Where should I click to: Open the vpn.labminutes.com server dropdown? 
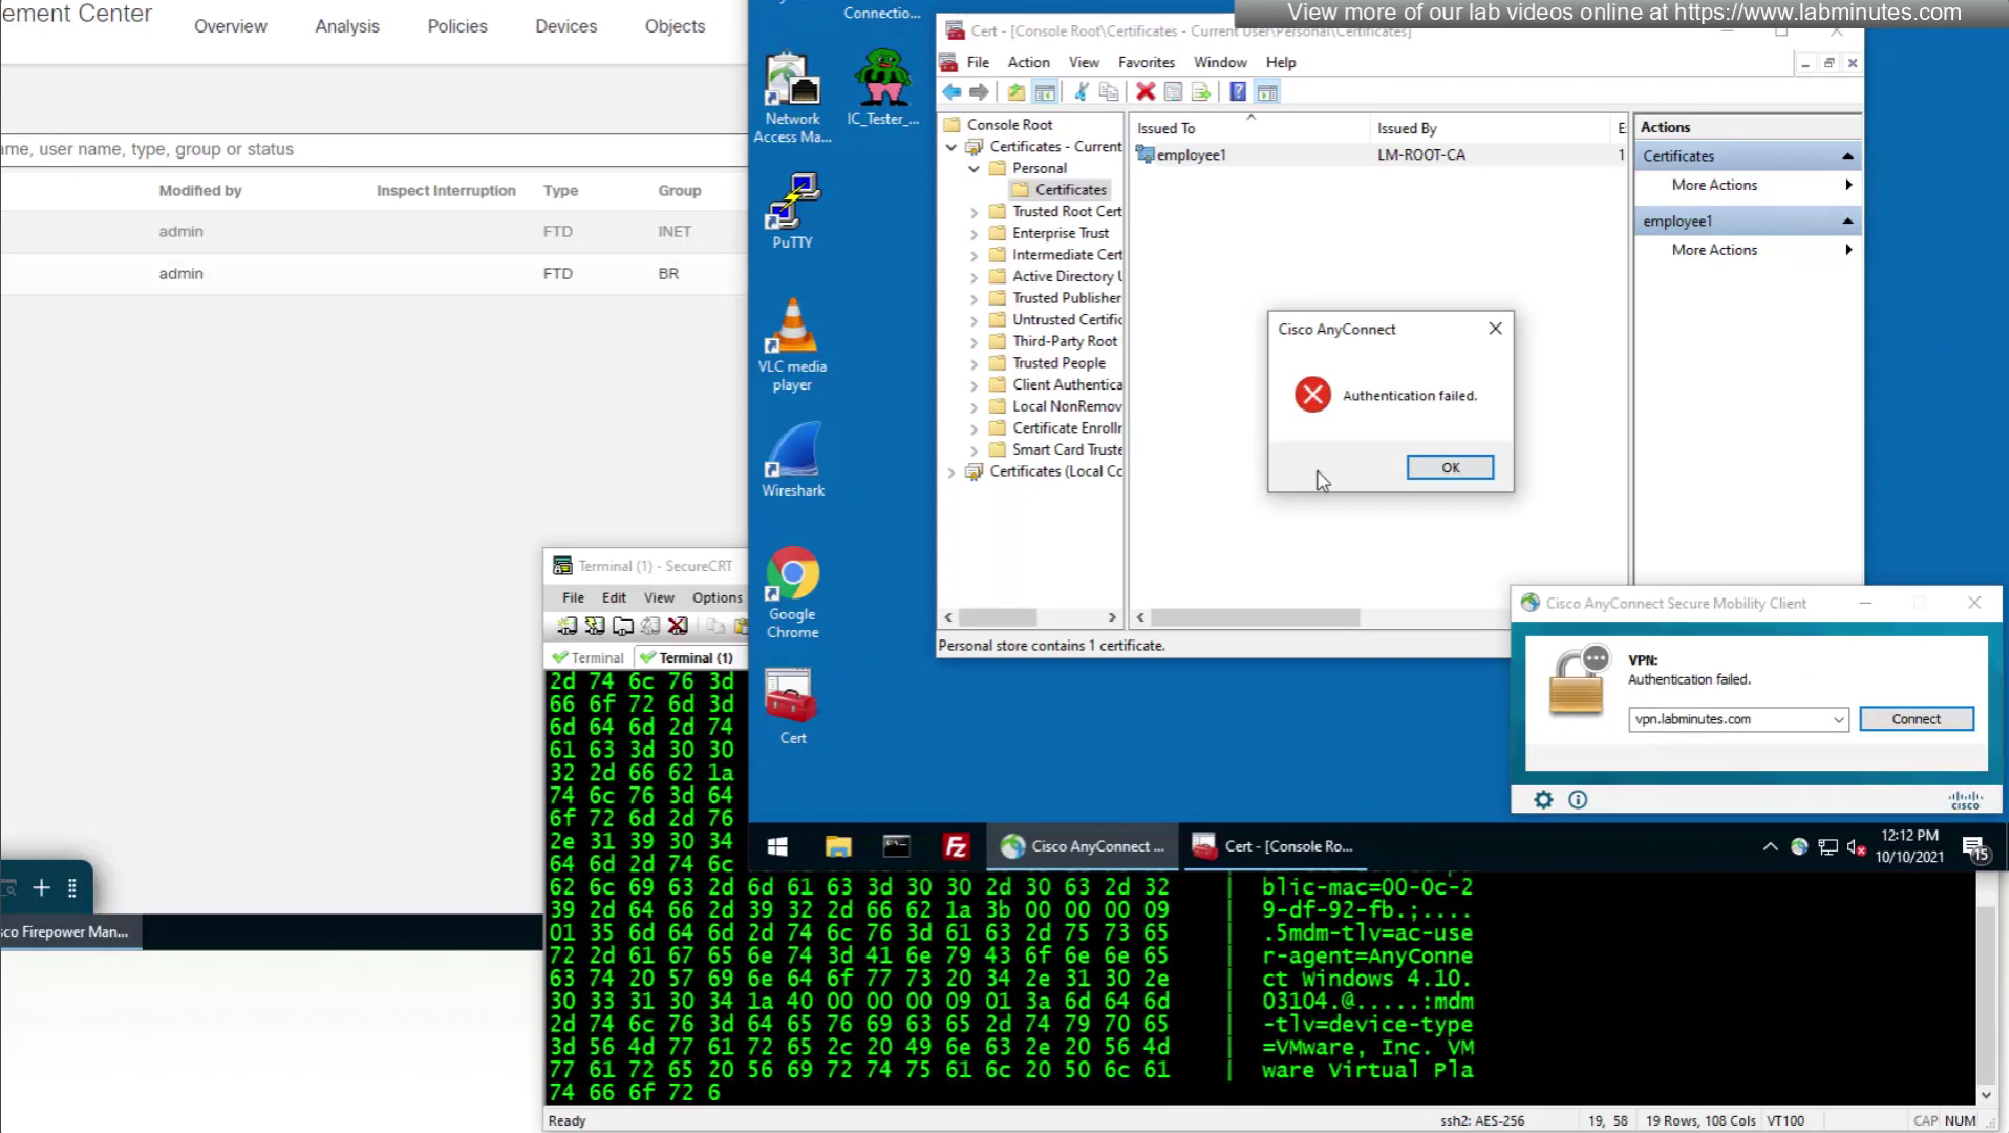1837,719
